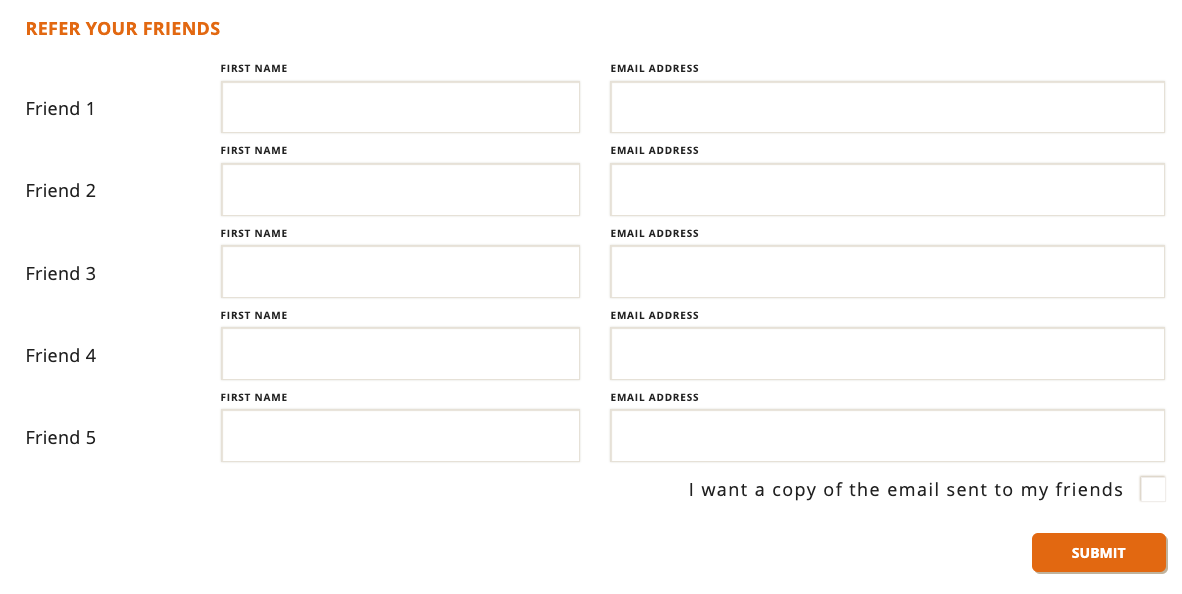Viewport: 1182px width, 594px height.
Task: Focus Friend 5 email address input
Action: point(887,436)
